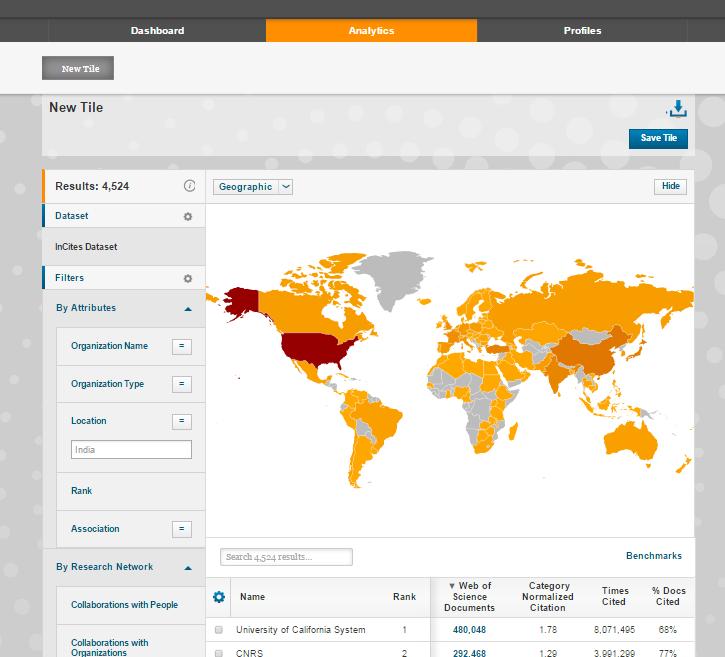The width and height of the screenshot is (725, 657).
Task: Open Dataset settings gear
Action: point(188,216)
